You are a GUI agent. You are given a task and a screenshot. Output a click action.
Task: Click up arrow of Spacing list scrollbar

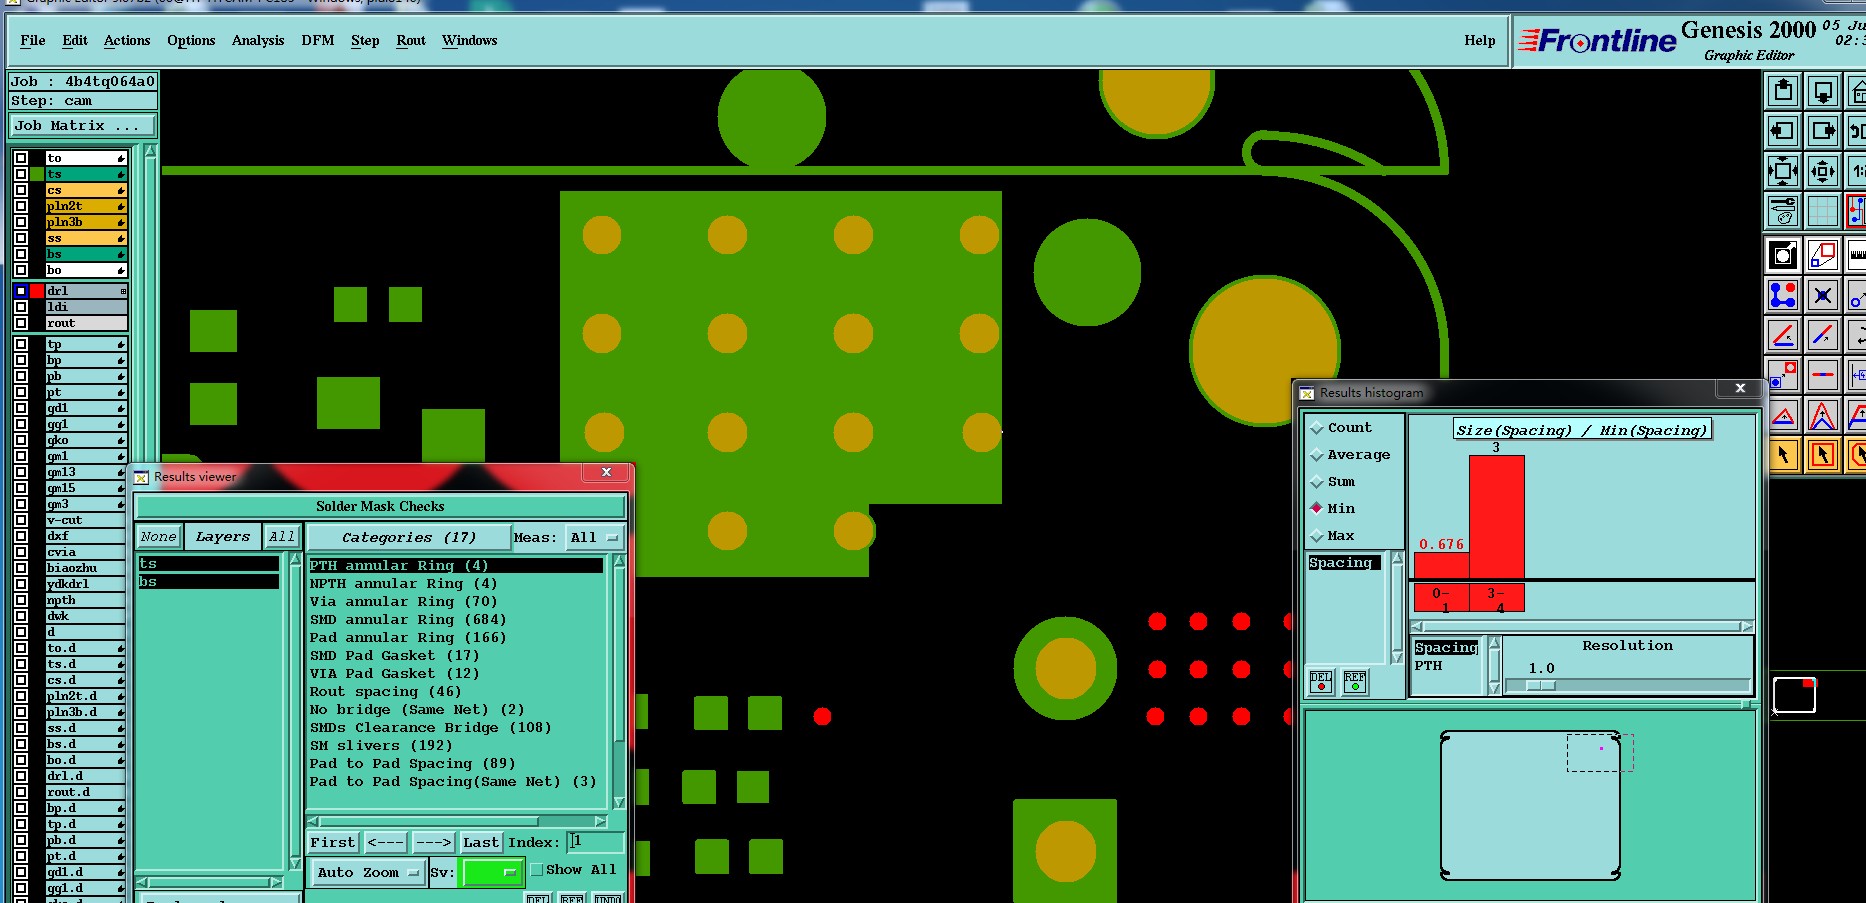click(x=1397, y=559)
